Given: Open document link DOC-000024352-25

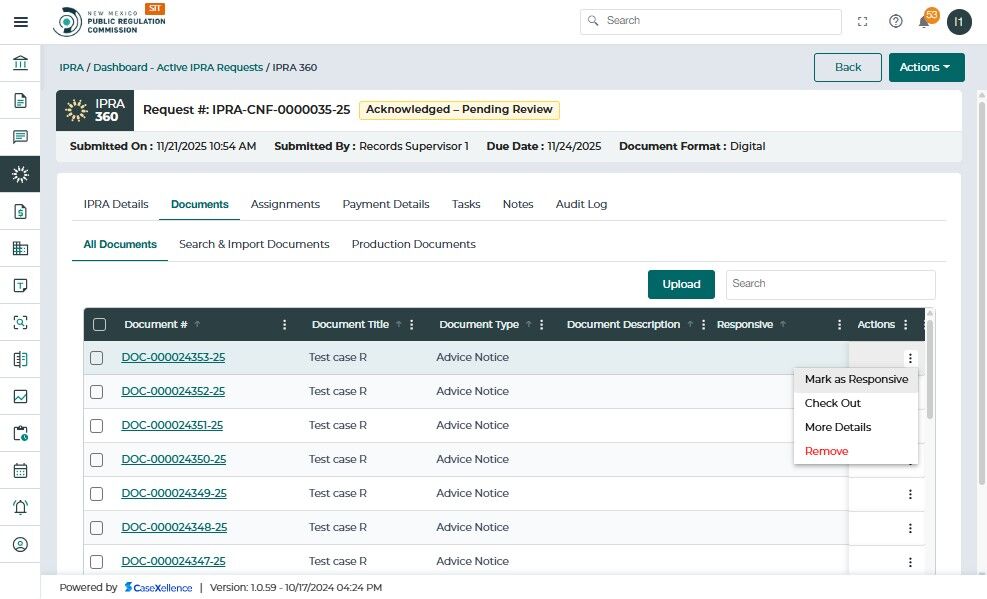Looking at the screenshot, I should (x=173, y=392).
